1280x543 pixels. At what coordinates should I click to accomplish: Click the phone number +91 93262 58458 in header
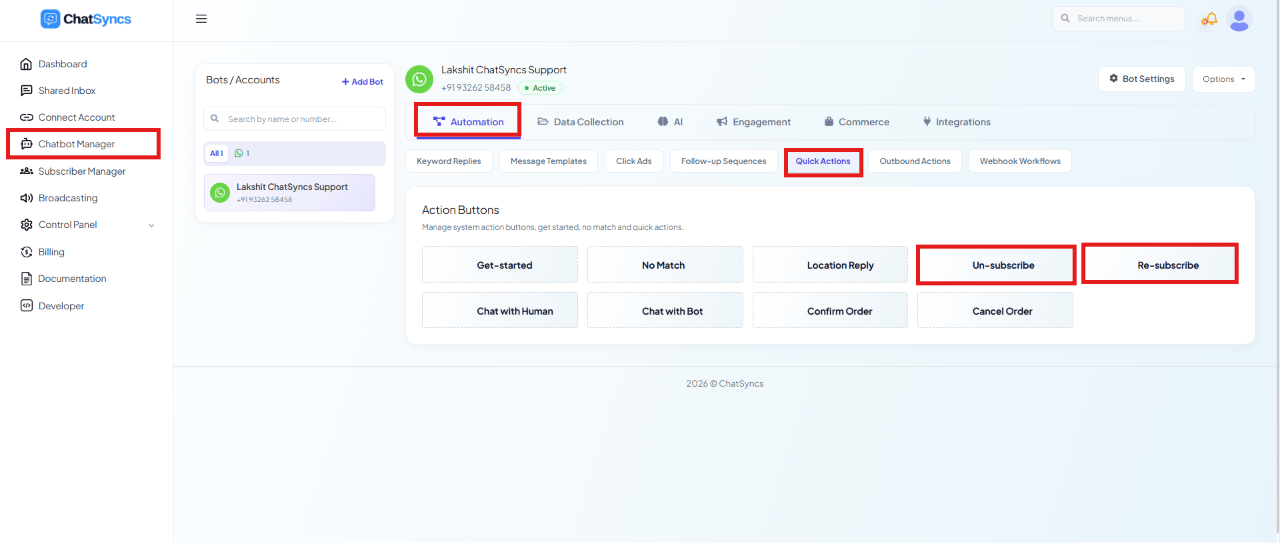(x=476, y=88)
